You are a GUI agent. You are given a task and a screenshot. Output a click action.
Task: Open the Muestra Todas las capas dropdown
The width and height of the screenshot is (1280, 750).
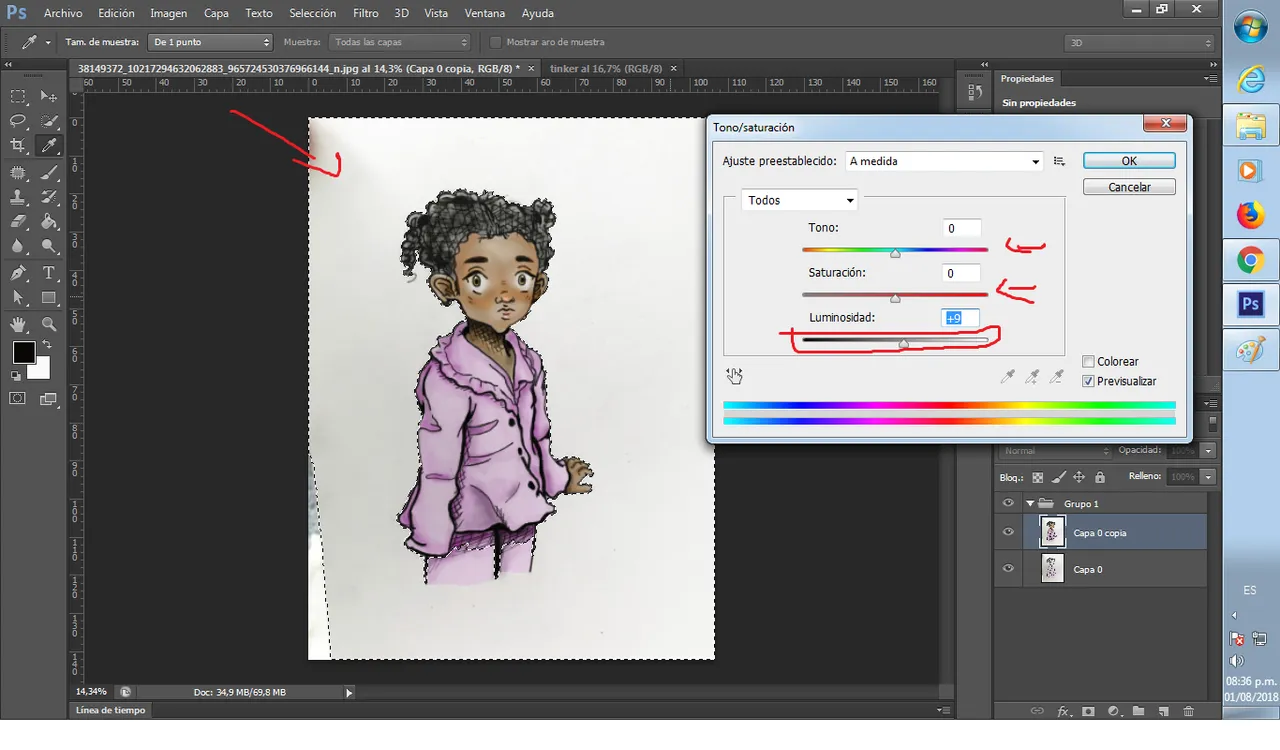tap(399, 42)
